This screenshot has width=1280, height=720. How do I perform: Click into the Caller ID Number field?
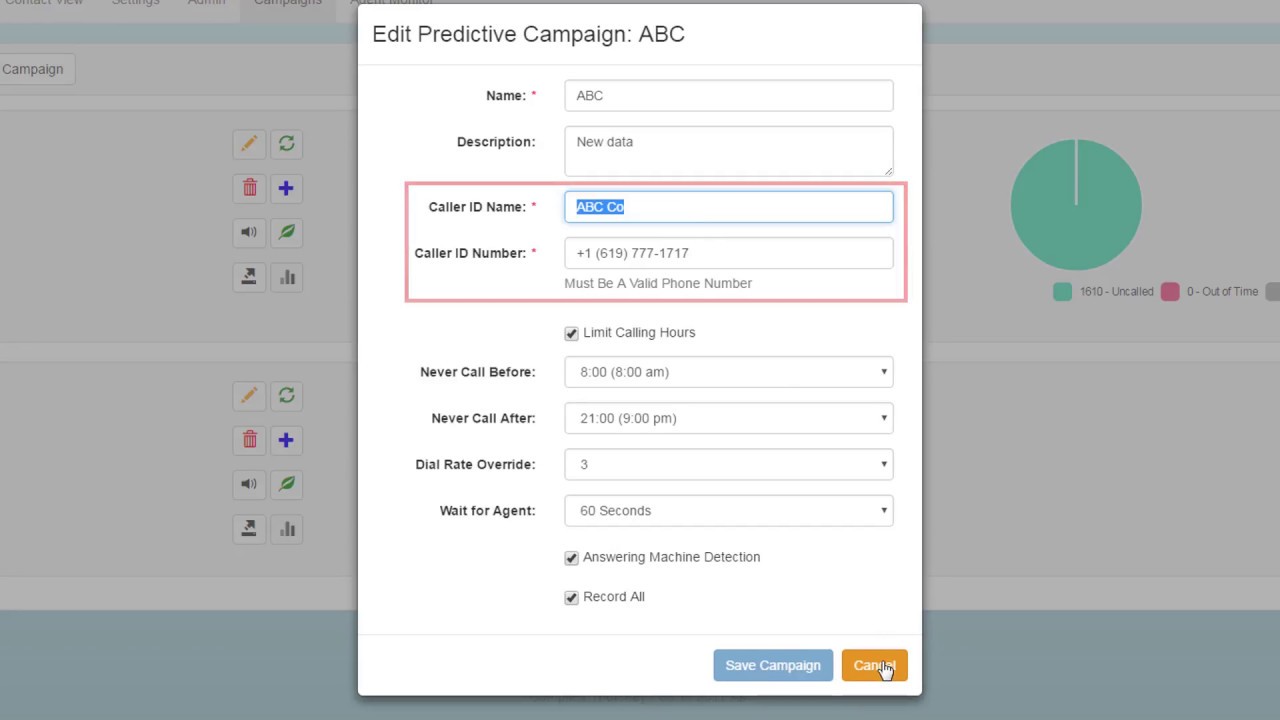point(728,253)
